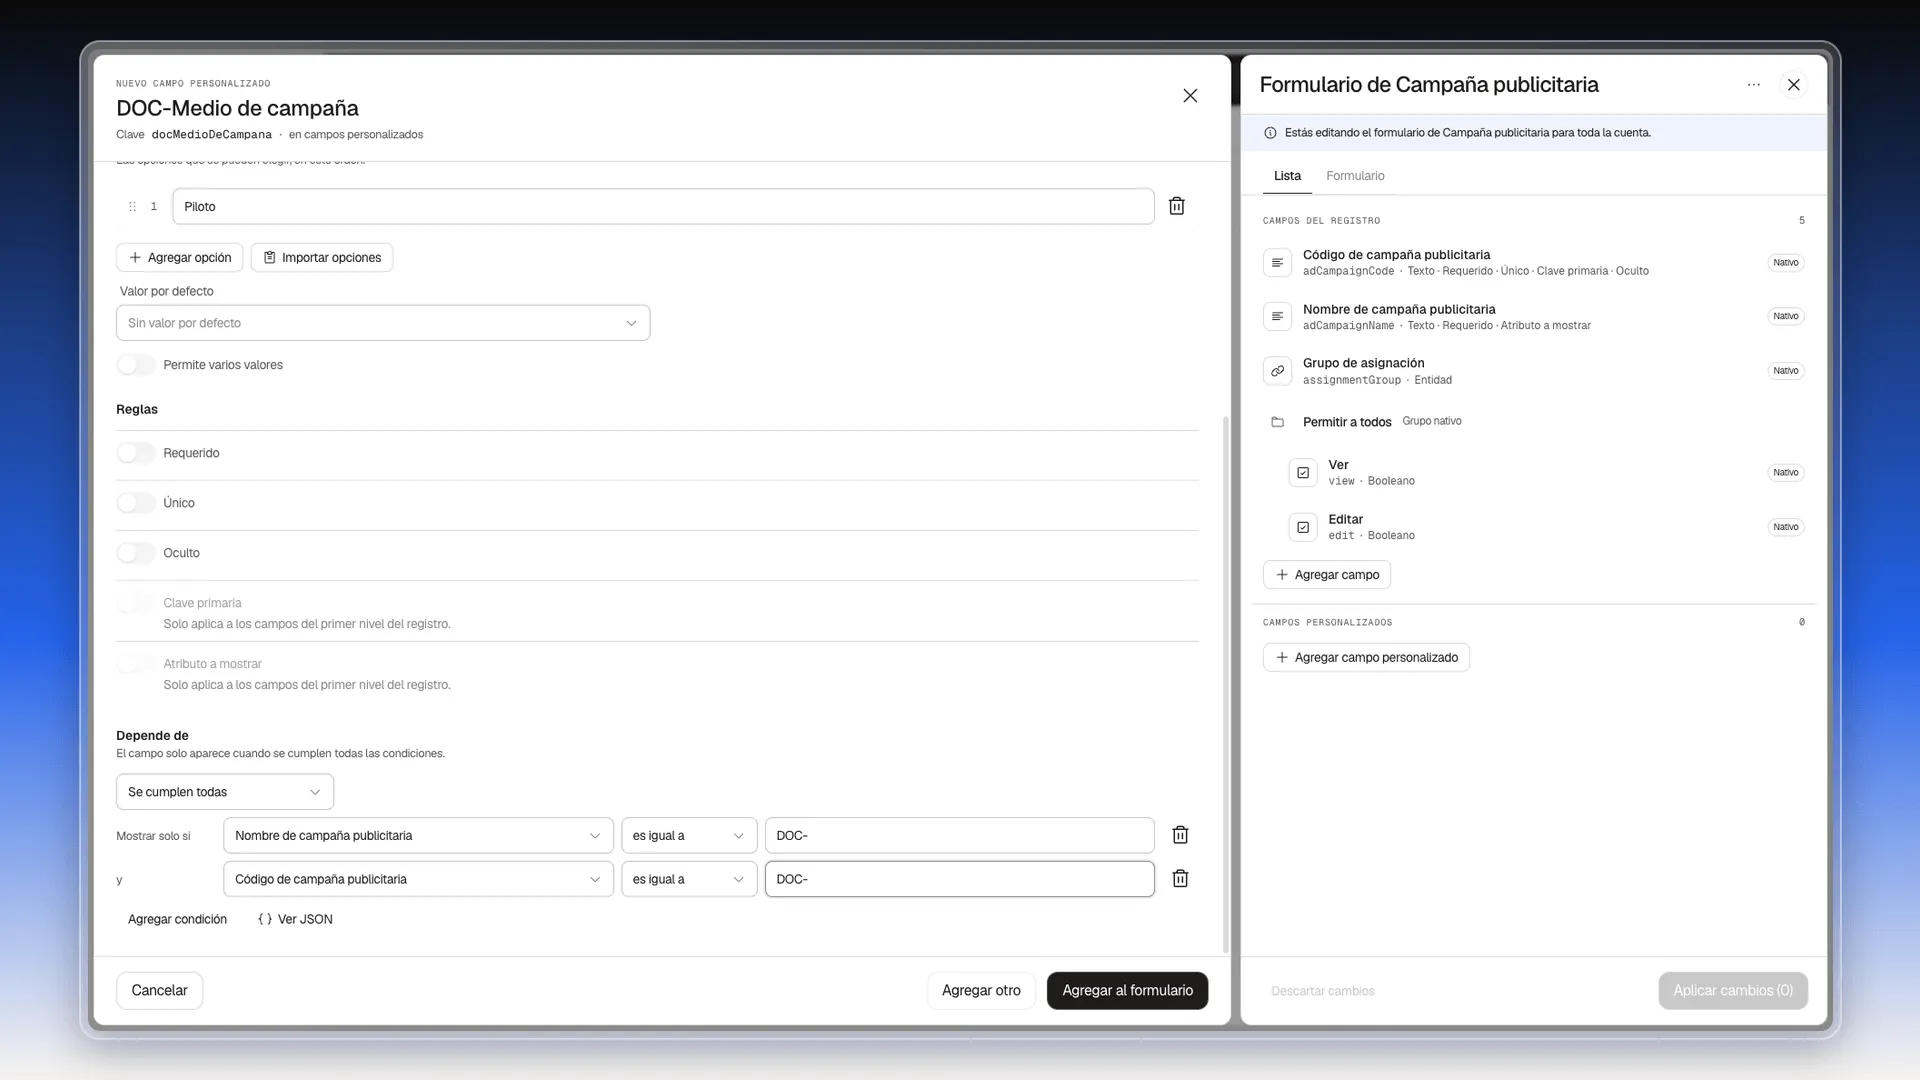Open the Se cumplen todas dropdown
This screenshot has height=1080, width=1920.
225,792
